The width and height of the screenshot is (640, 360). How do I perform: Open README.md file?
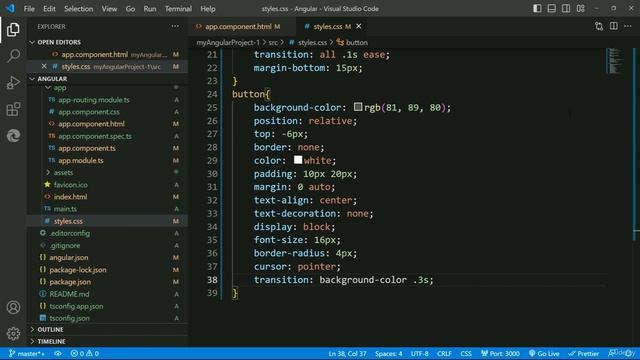pyautogui.click(x=69, y=294)
